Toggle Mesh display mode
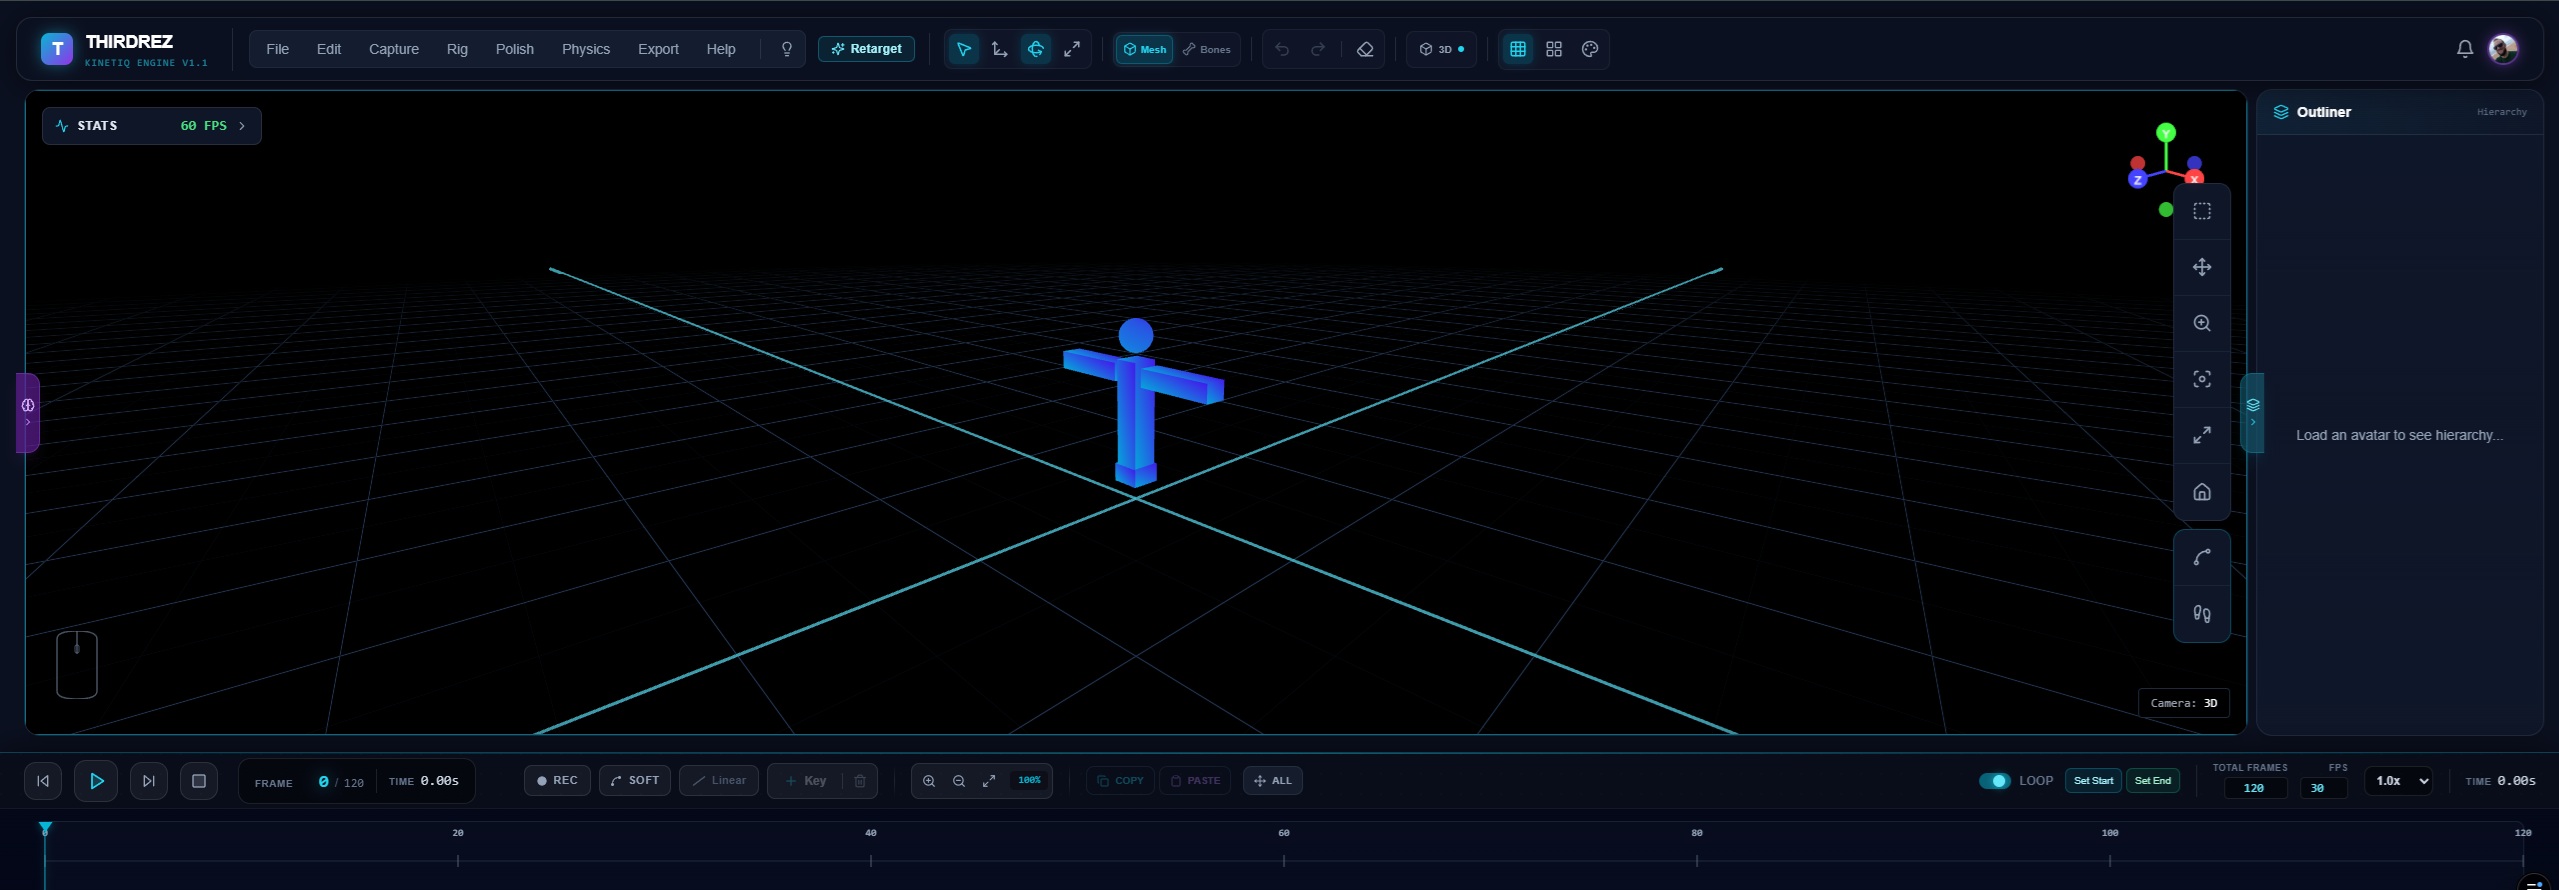 (1144, 49)
